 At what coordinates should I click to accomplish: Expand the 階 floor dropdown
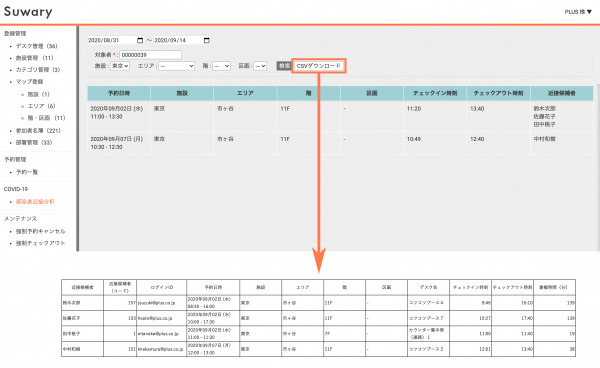222,66
